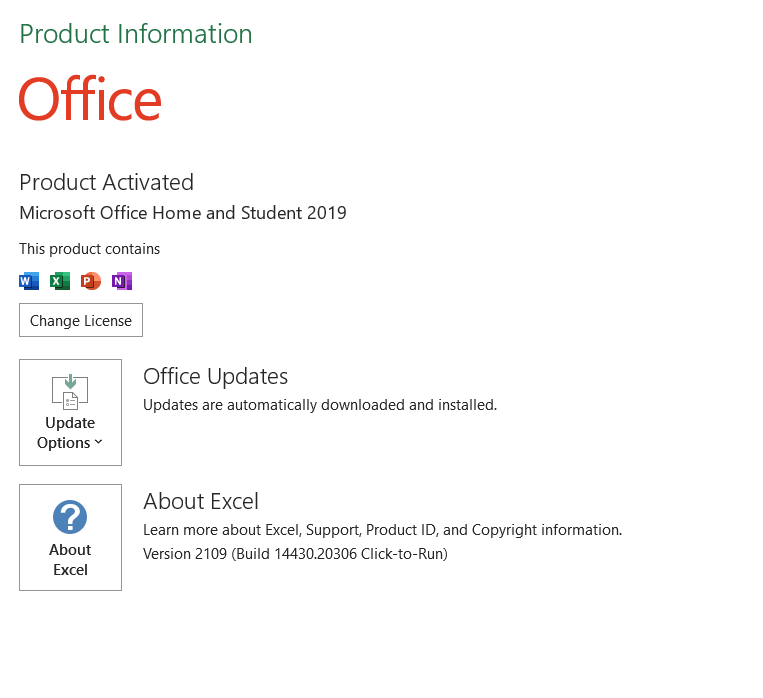
Task: Click the red Office logo text
Action: pos(90,98)
